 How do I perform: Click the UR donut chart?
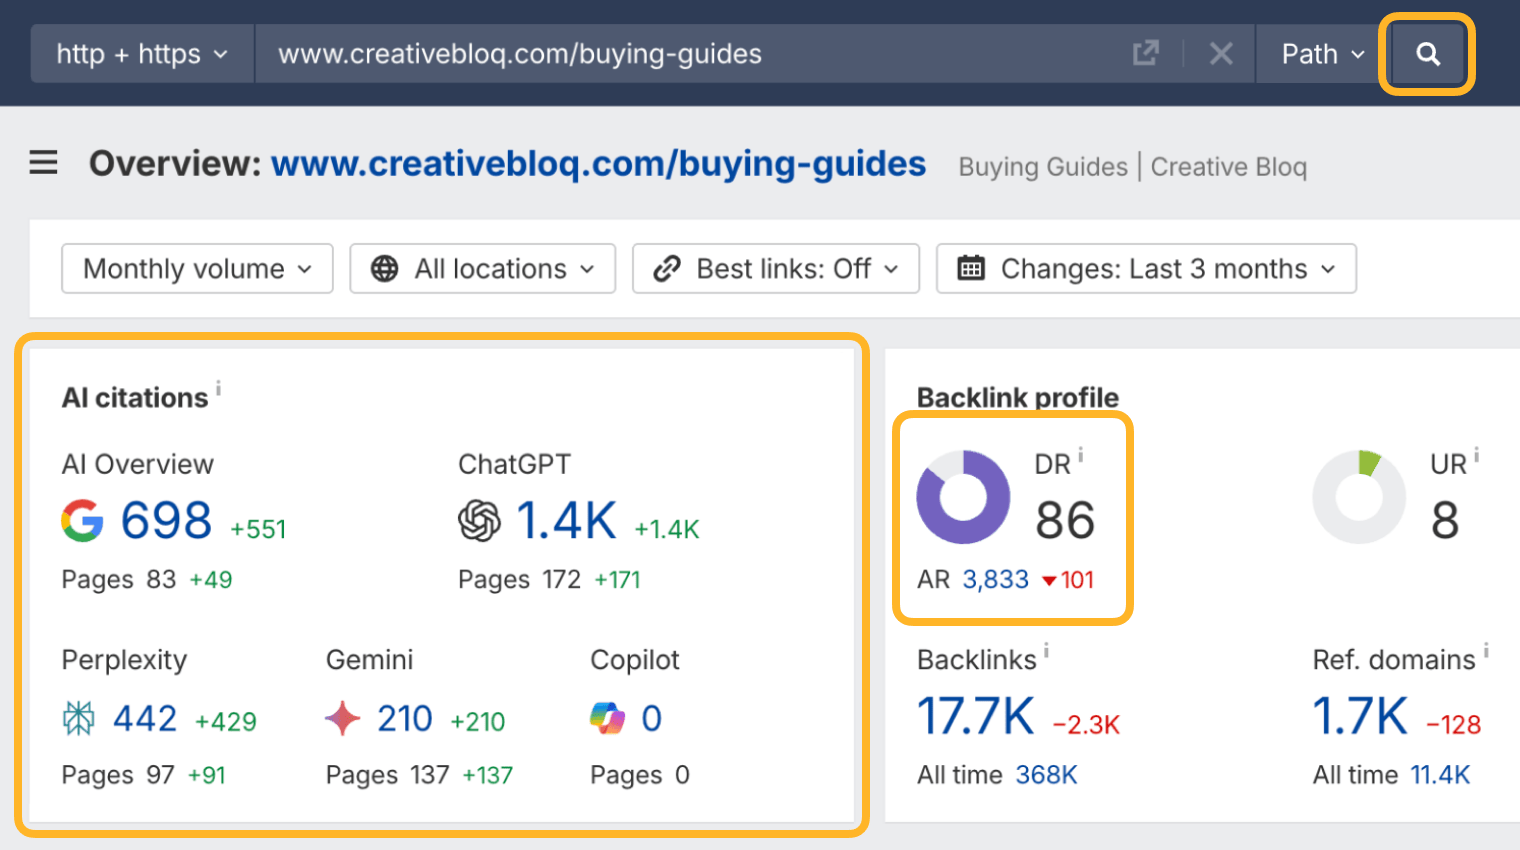1359,497
